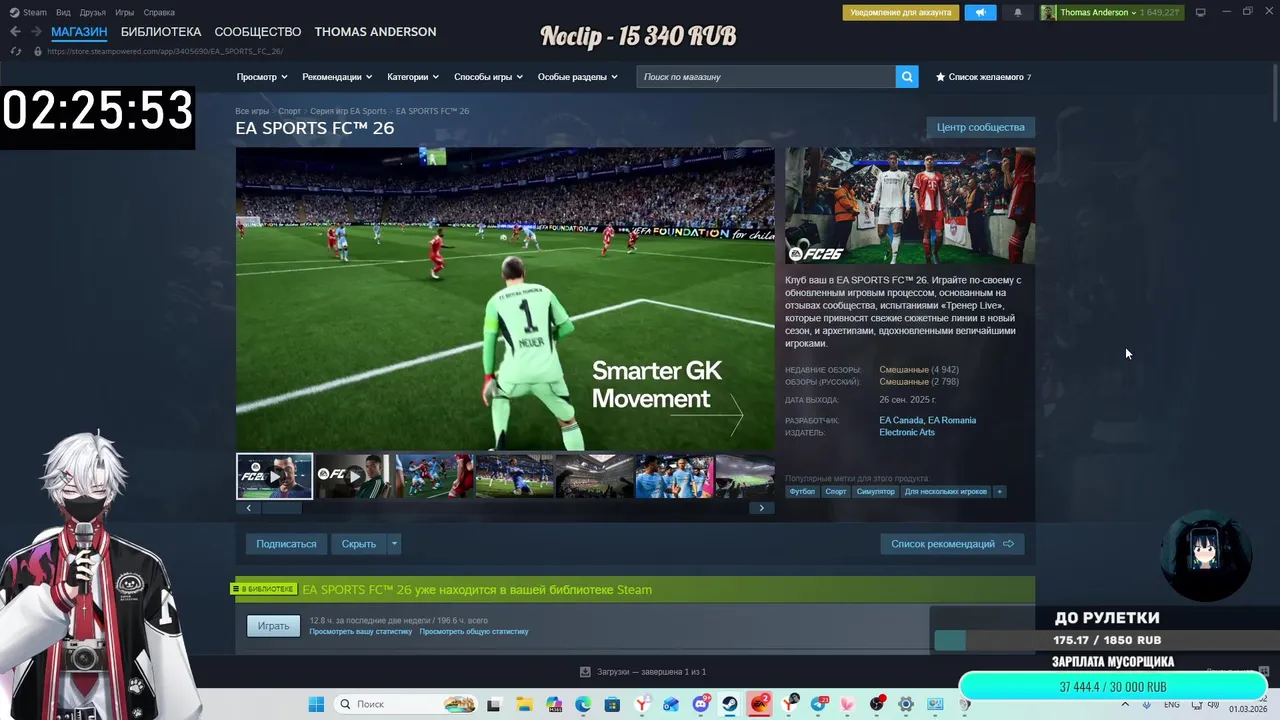This screenshot has height=720, width=1280.
Task: Switch to Big Picture mode monitor icon
Action: 1201,12
